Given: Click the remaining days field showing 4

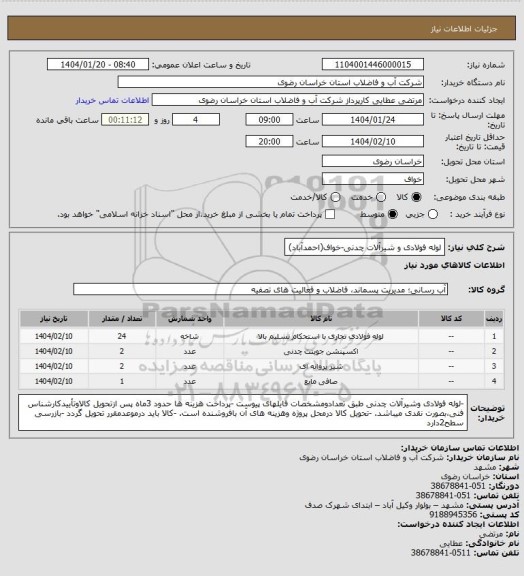Looking at the screenshot, I should point(196,120).
